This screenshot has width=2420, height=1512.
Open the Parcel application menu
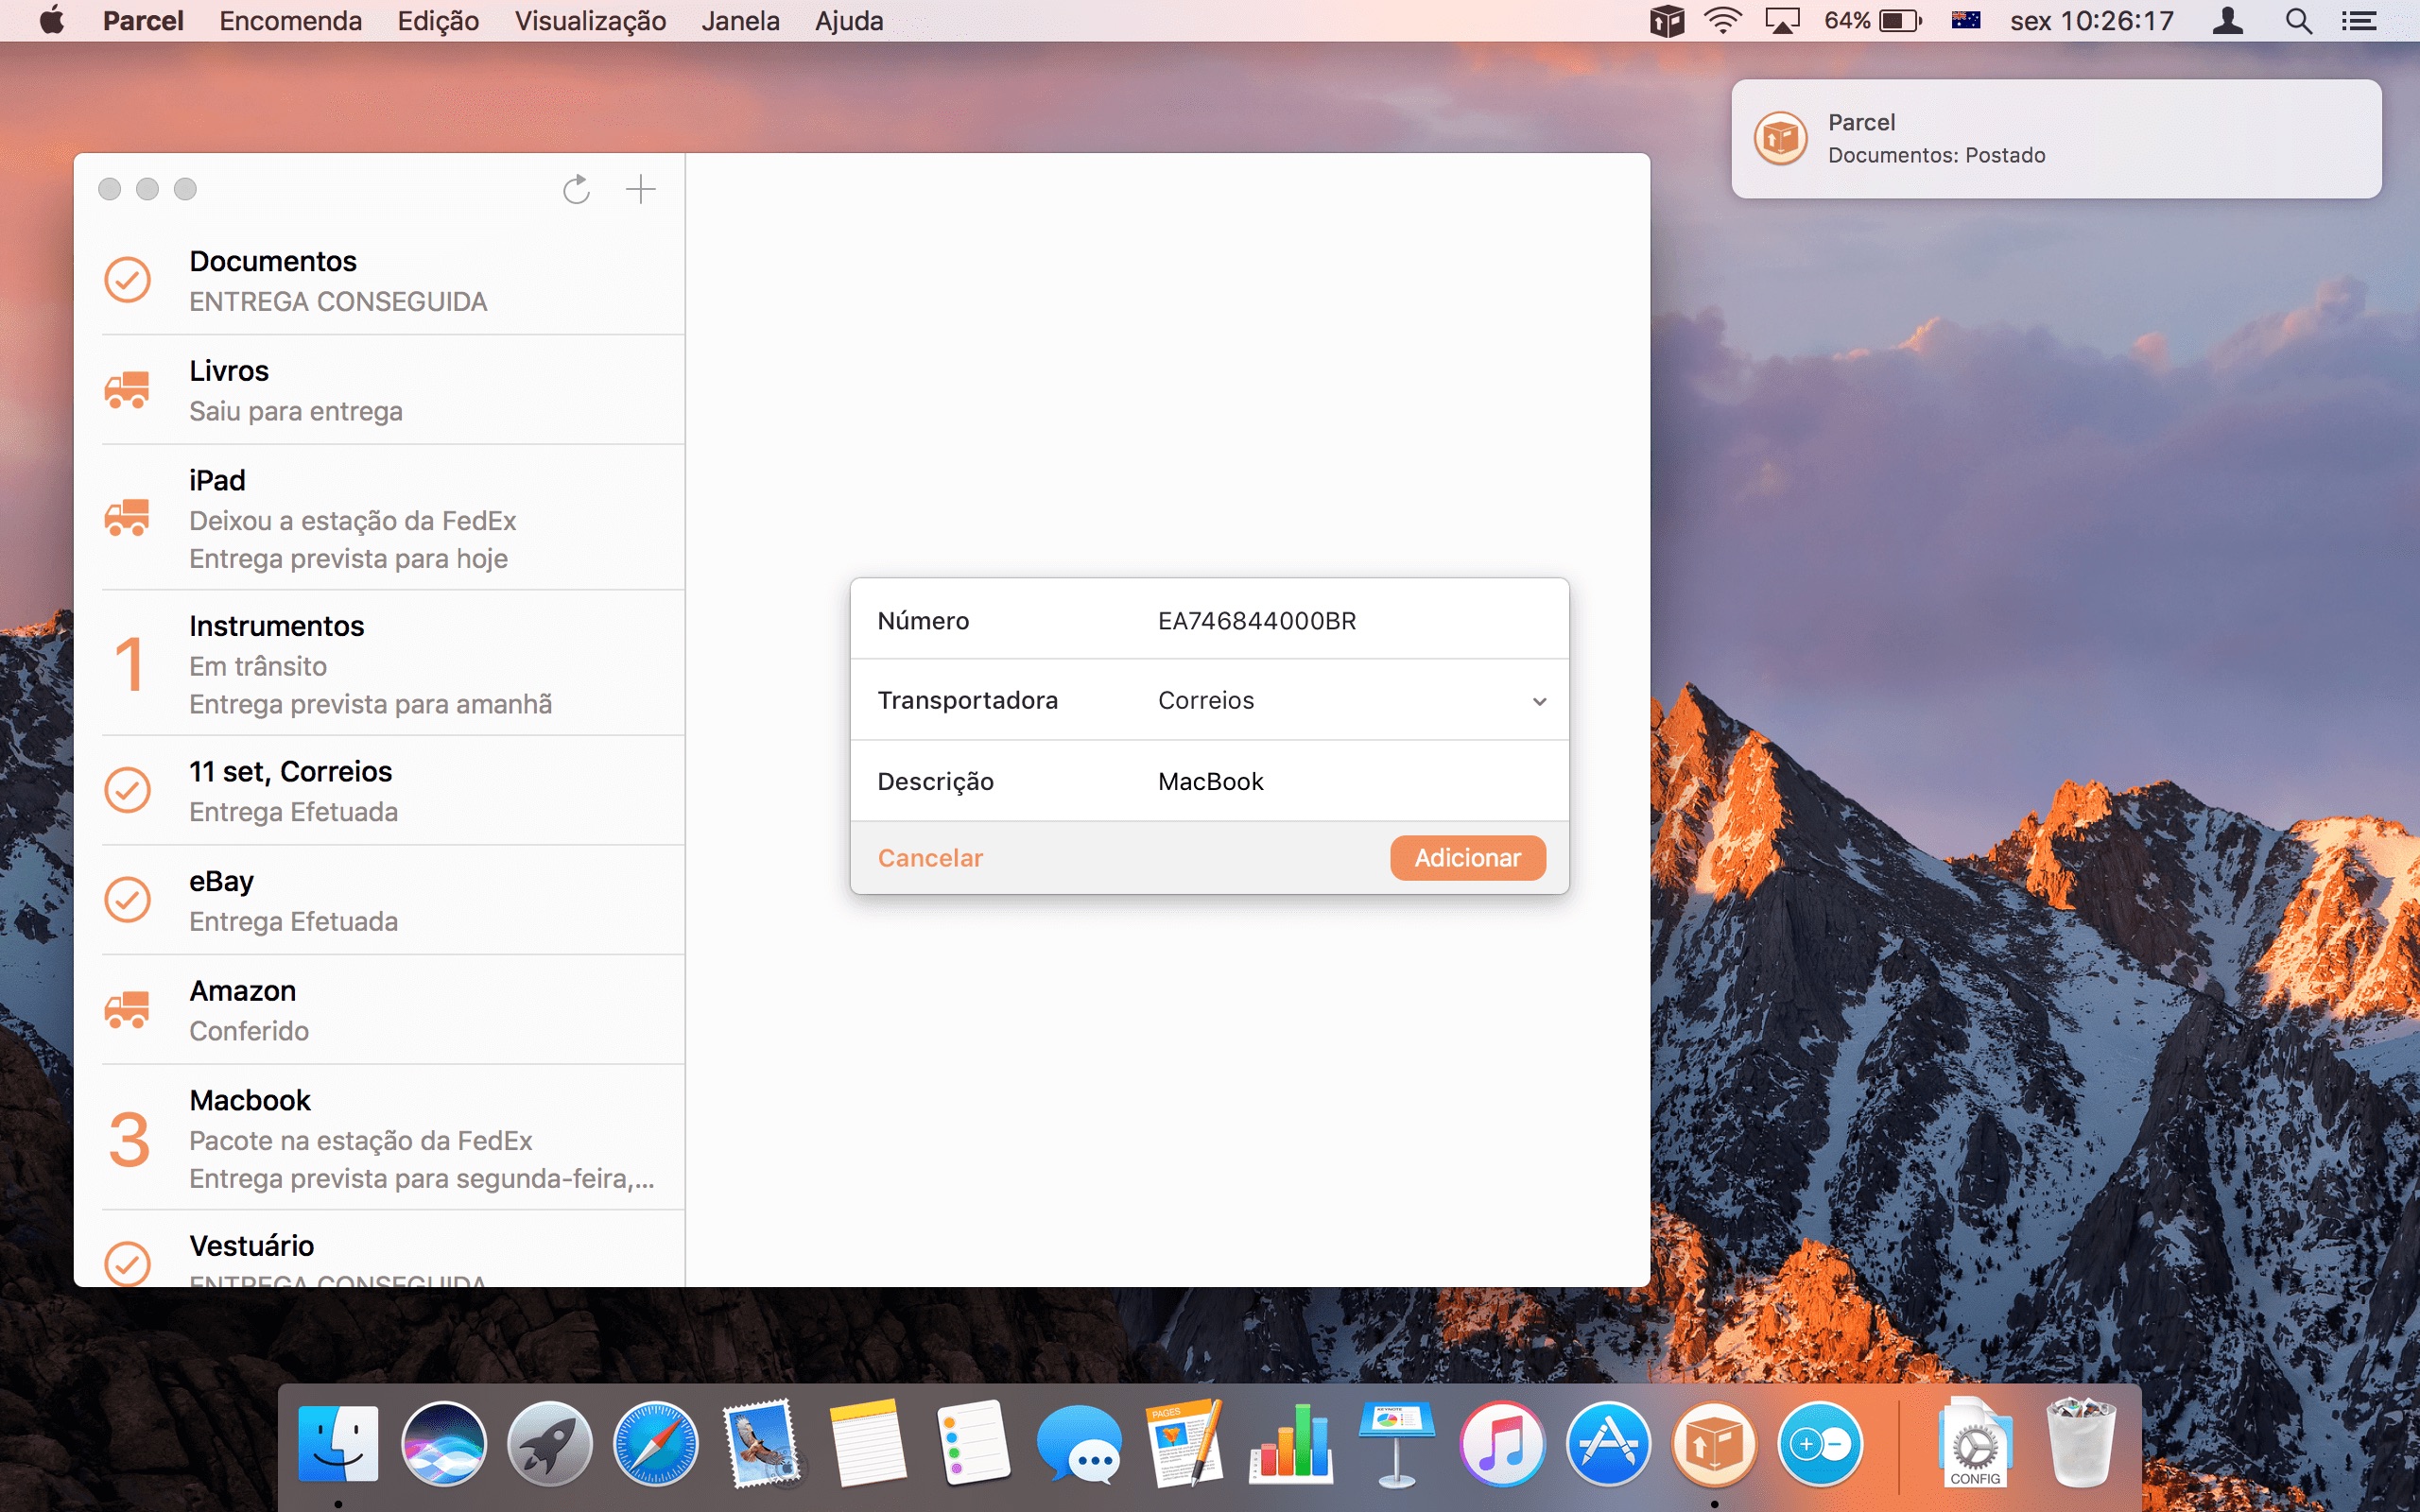[143, 21]
